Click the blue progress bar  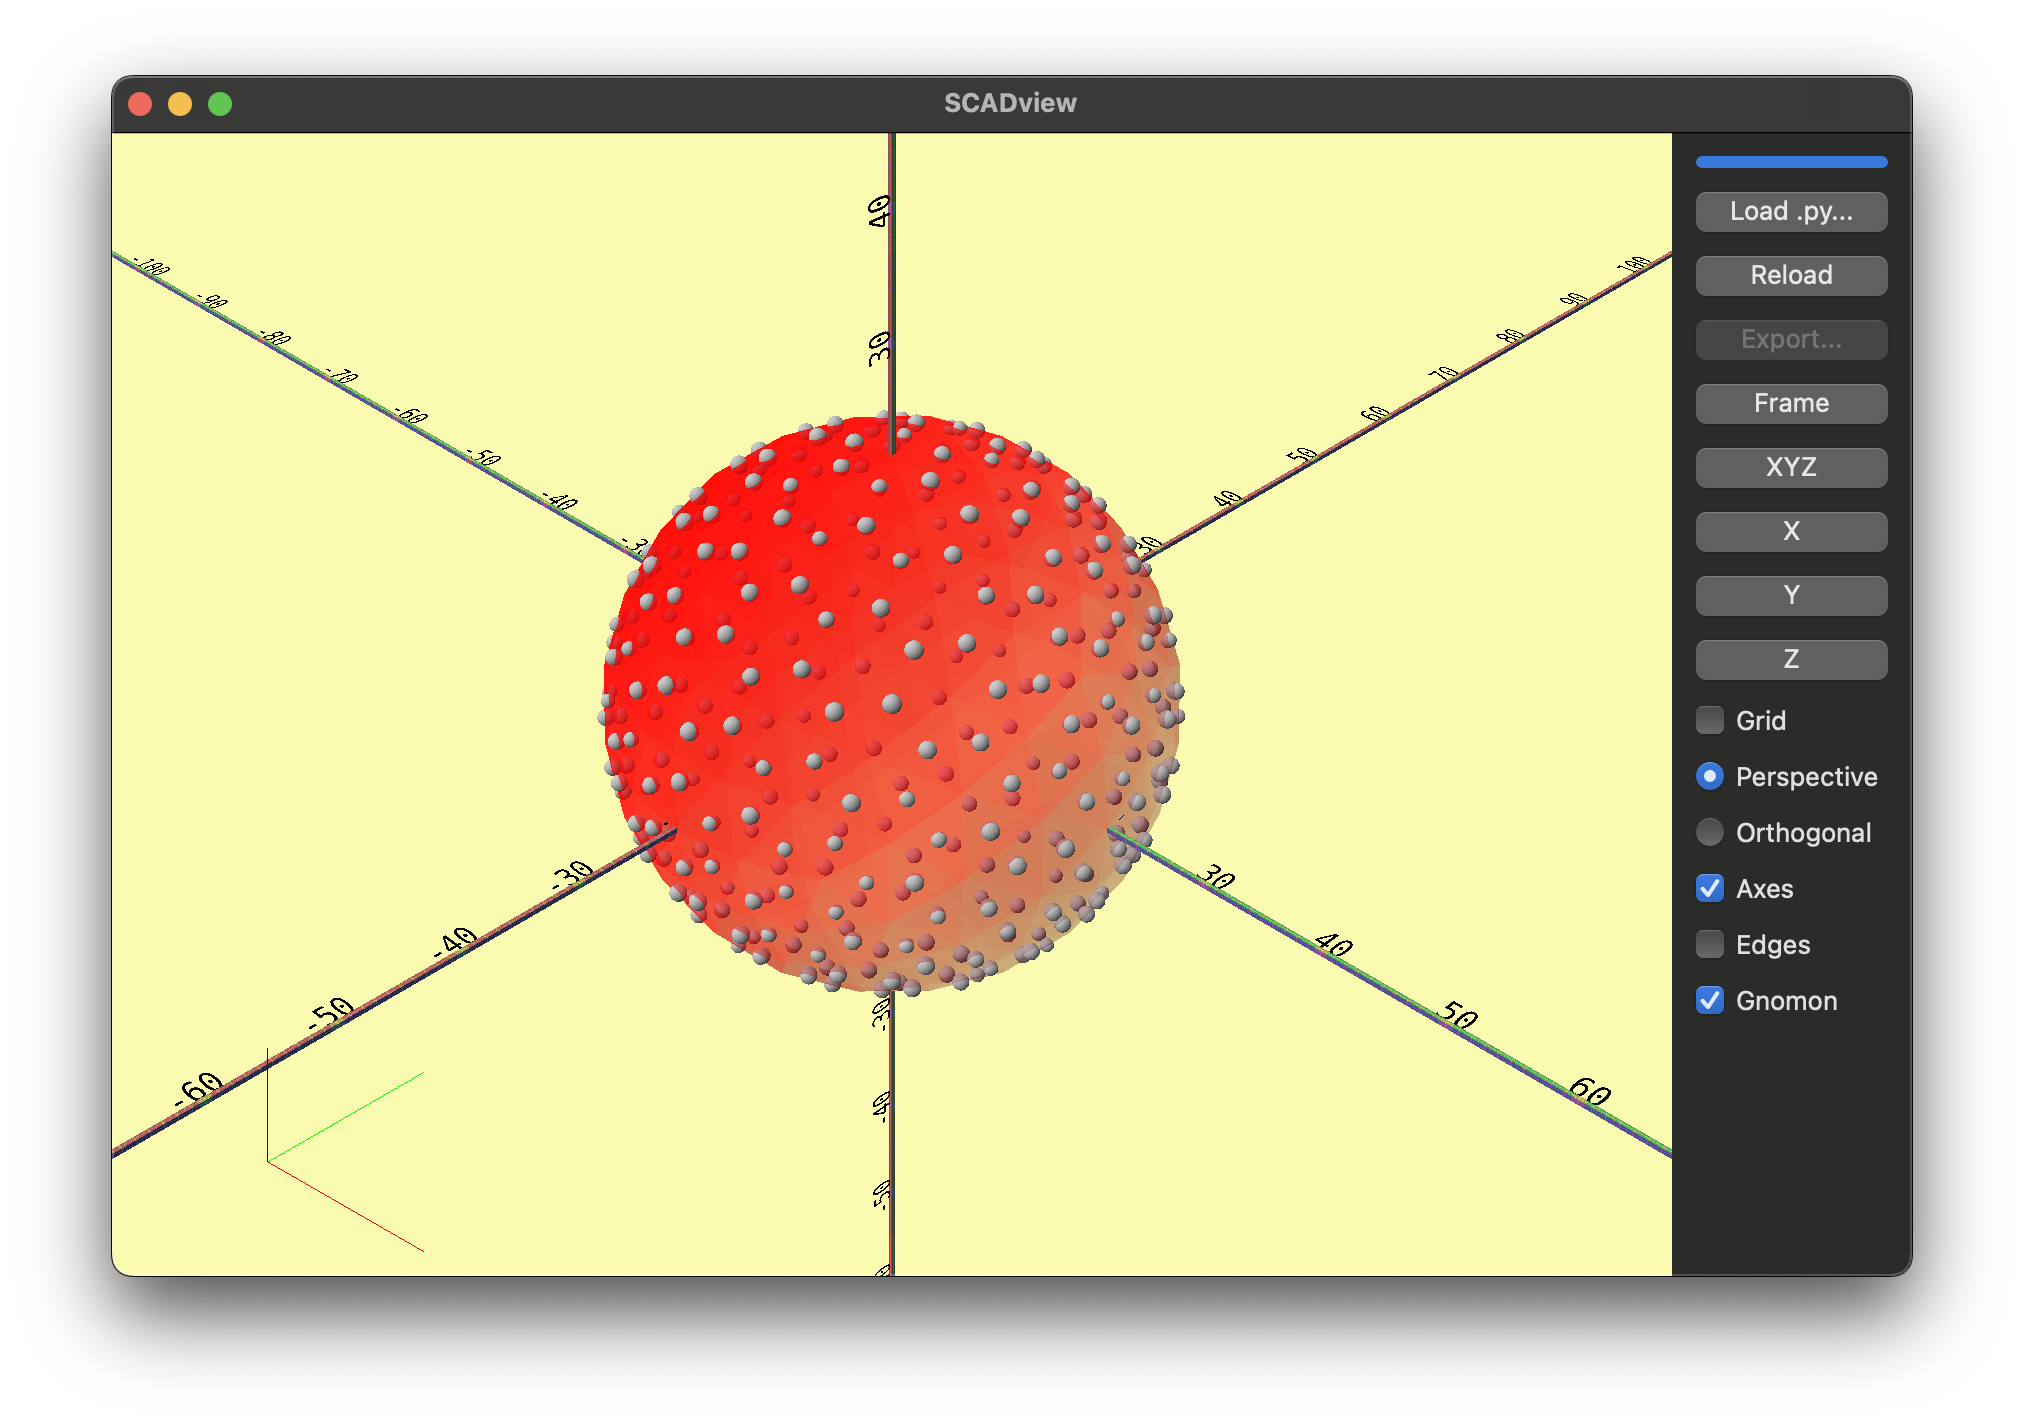(x=1790, y=162)
